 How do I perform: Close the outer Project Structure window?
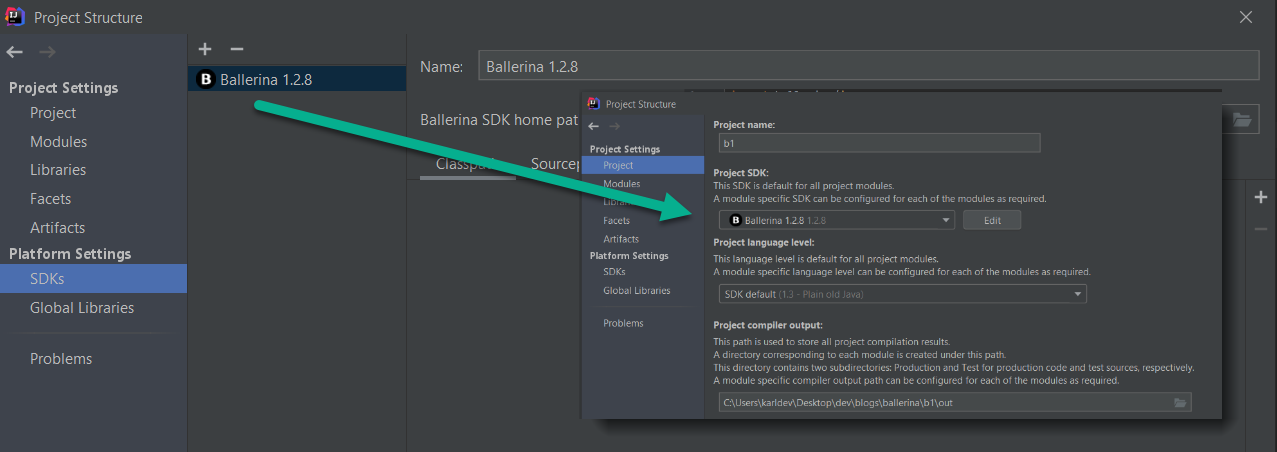tap(1246, 17)
